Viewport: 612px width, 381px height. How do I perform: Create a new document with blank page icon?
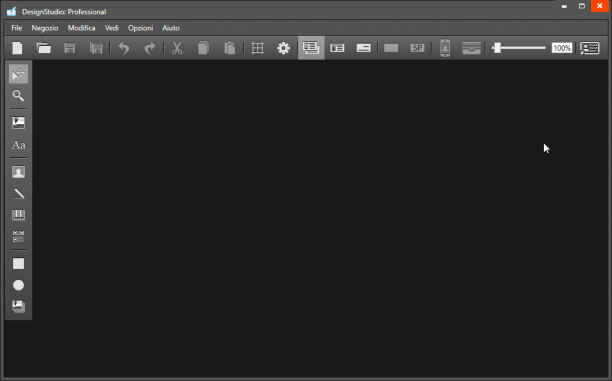pyautogui.click(x=17, y=48)
